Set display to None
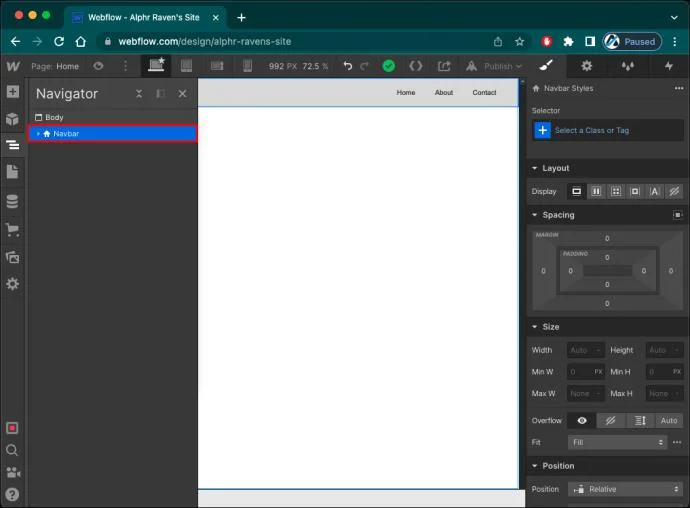The height and width of the screenshot is (508, 690). pyautogui.click(x=674, y=191)
